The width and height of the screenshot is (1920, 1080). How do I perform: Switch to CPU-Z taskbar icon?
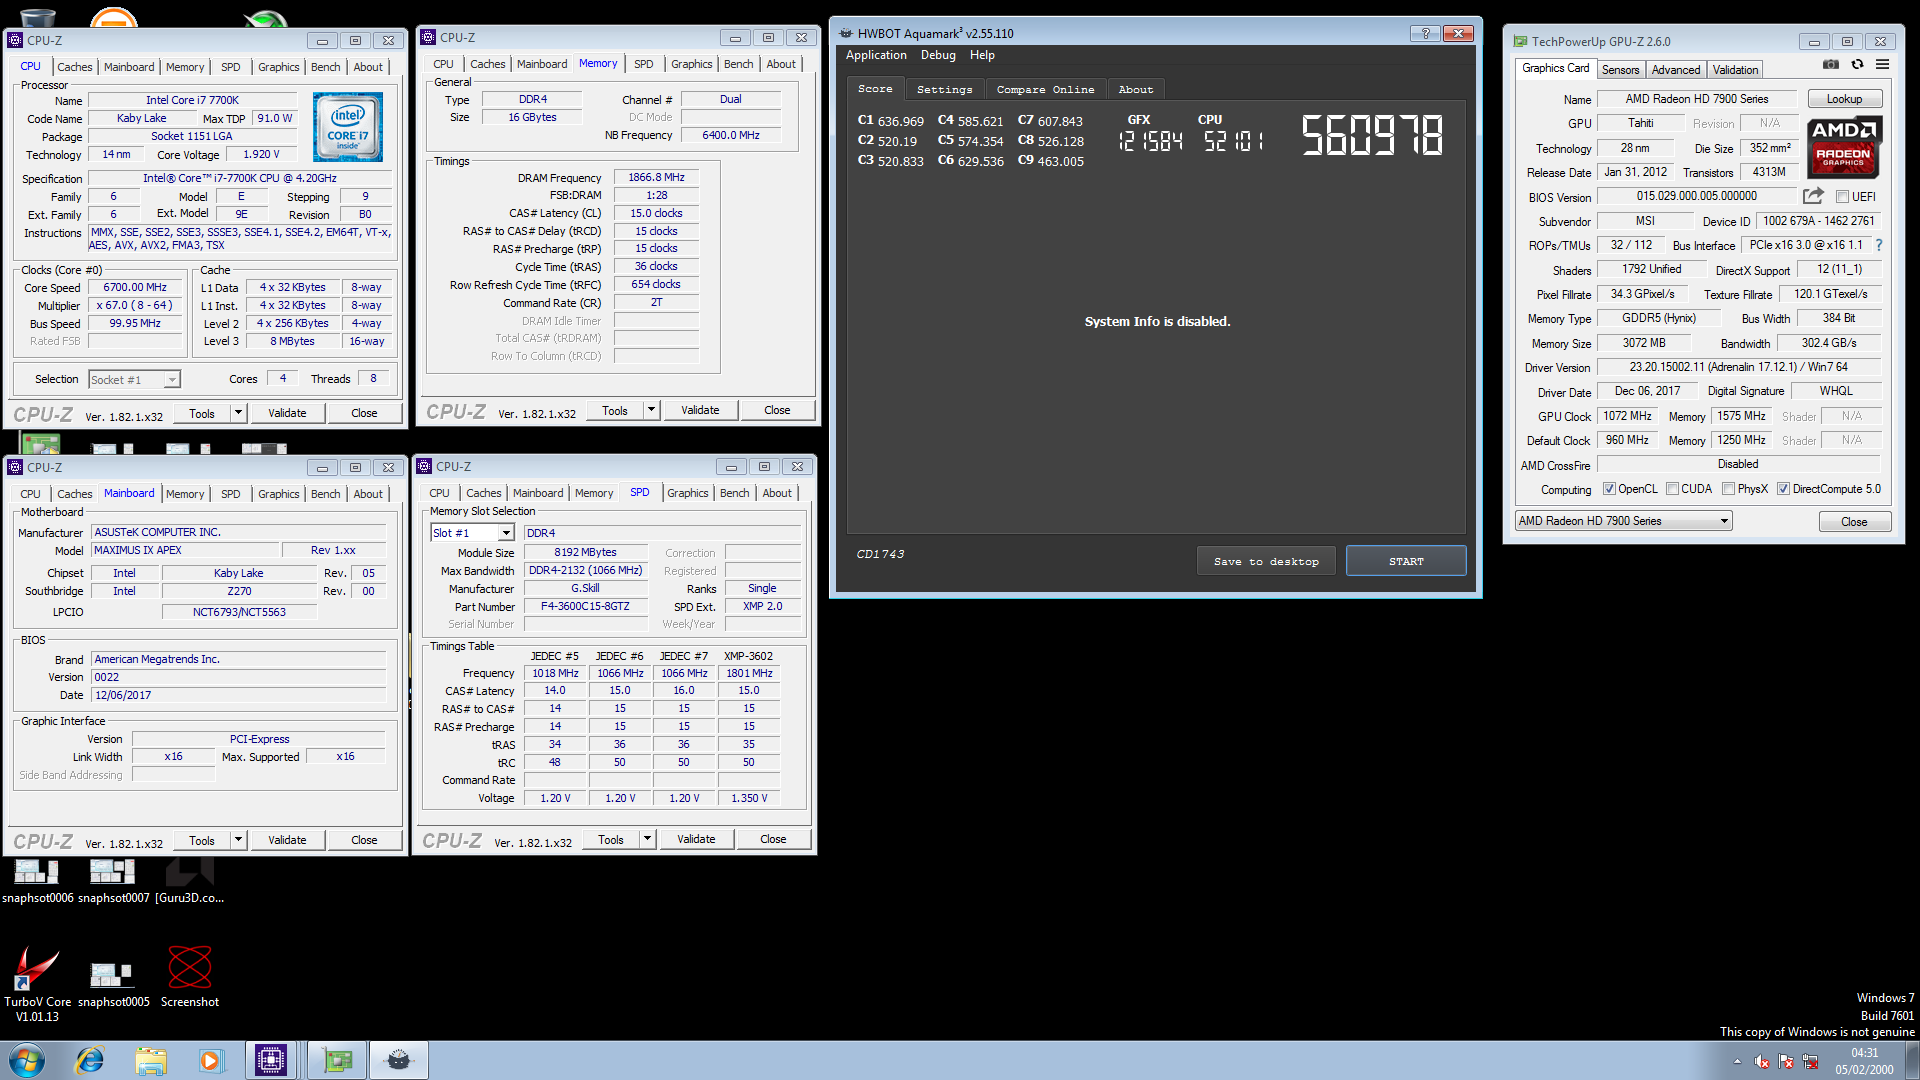pyautogui.click(x=271, y=1060)
